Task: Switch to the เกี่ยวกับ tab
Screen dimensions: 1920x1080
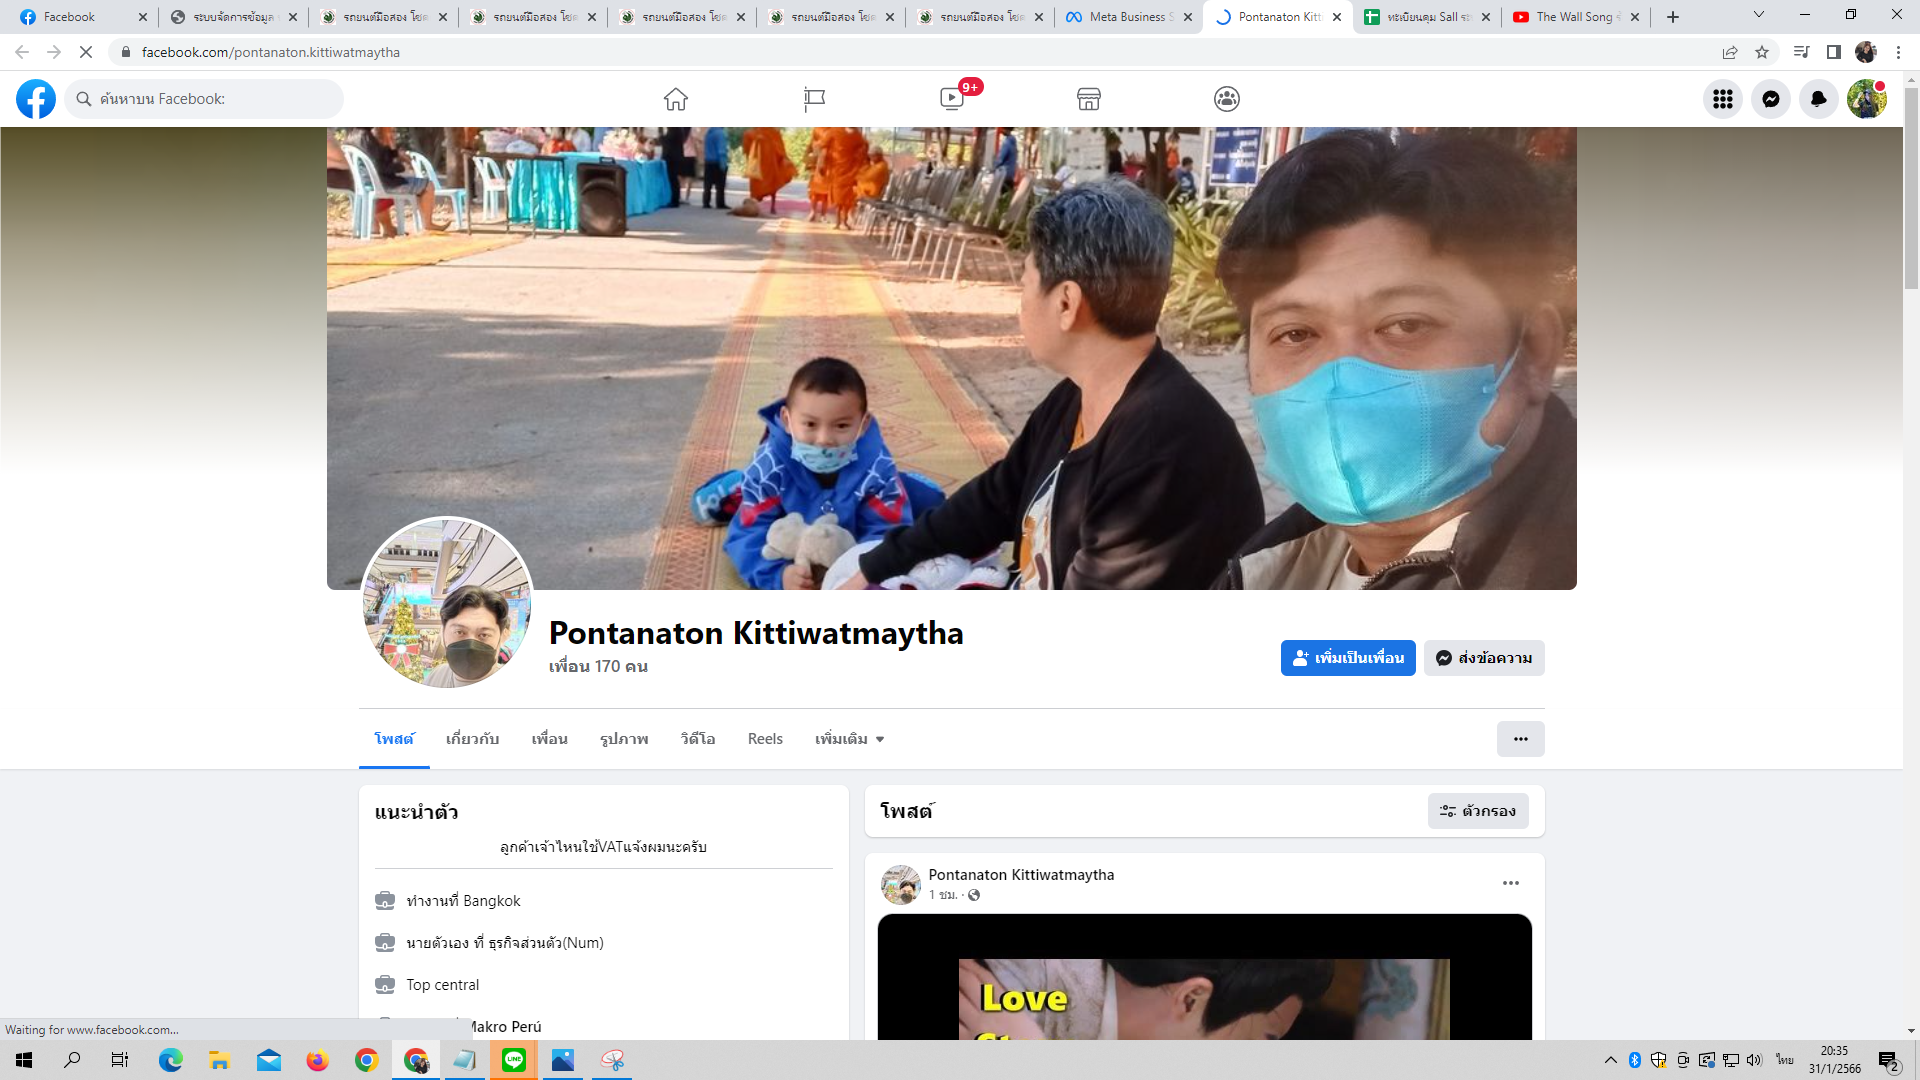Action: pos(472,739)
